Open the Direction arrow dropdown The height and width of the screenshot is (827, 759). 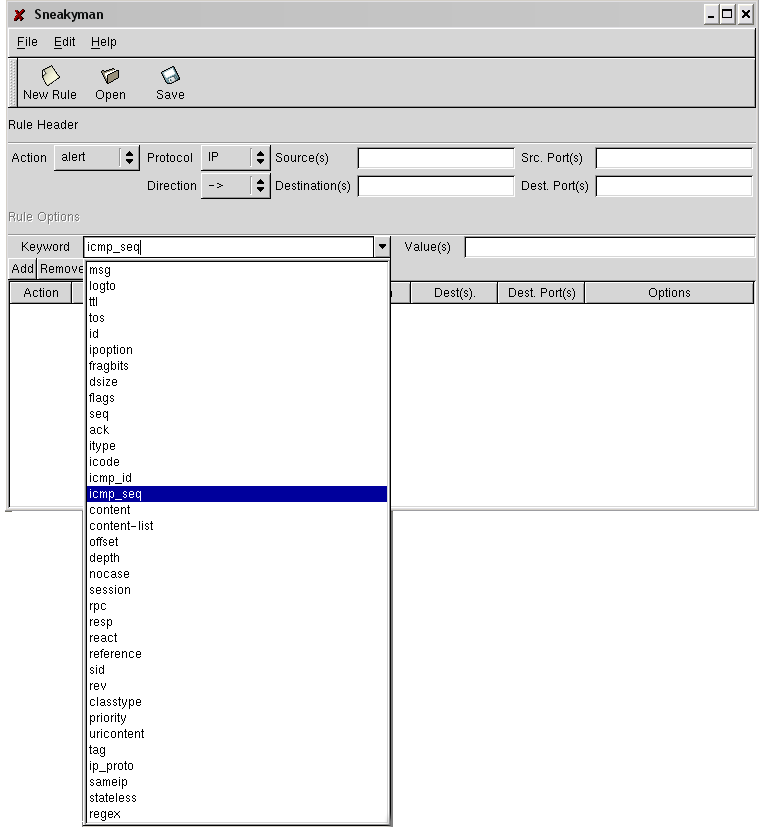(235, 186)
